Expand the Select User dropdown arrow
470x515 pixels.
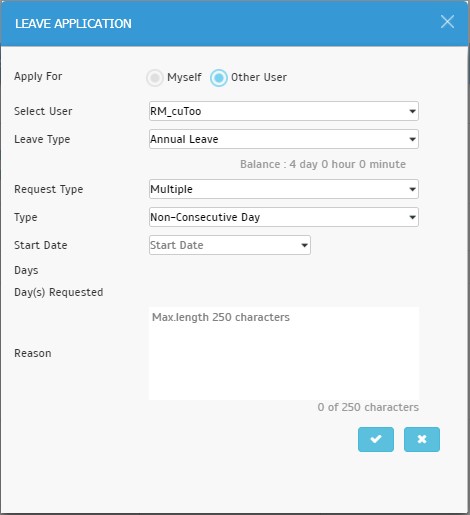point(412,111)
